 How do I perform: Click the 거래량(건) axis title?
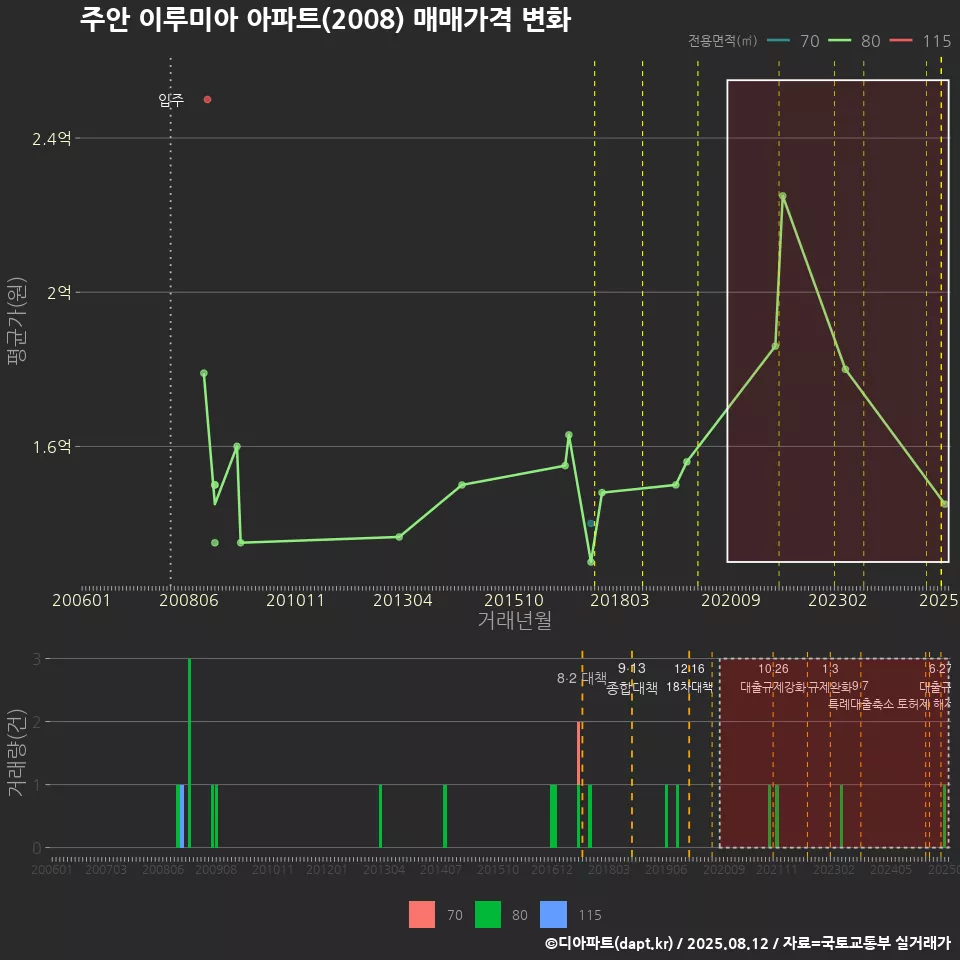click(x=16, y=753)
